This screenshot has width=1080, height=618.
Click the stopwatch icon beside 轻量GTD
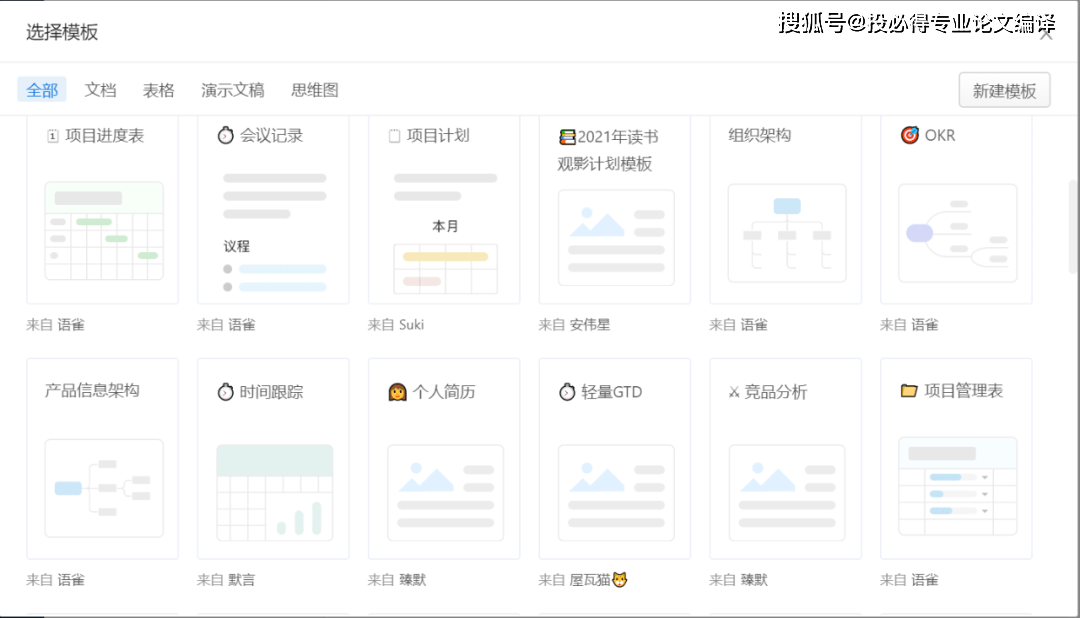[567, 392]
